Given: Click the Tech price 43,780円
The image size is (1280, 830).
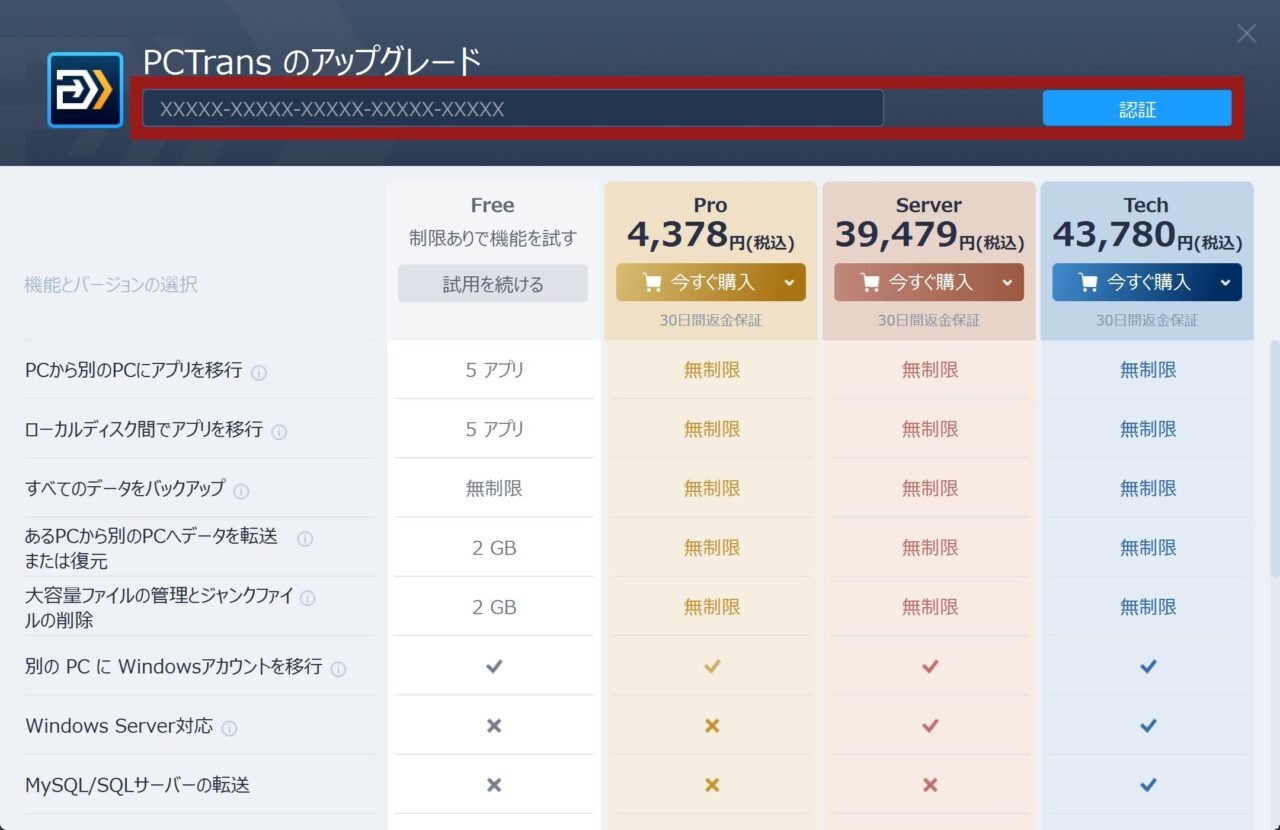Looking at the screenshot, I should tap(1147, 235).
